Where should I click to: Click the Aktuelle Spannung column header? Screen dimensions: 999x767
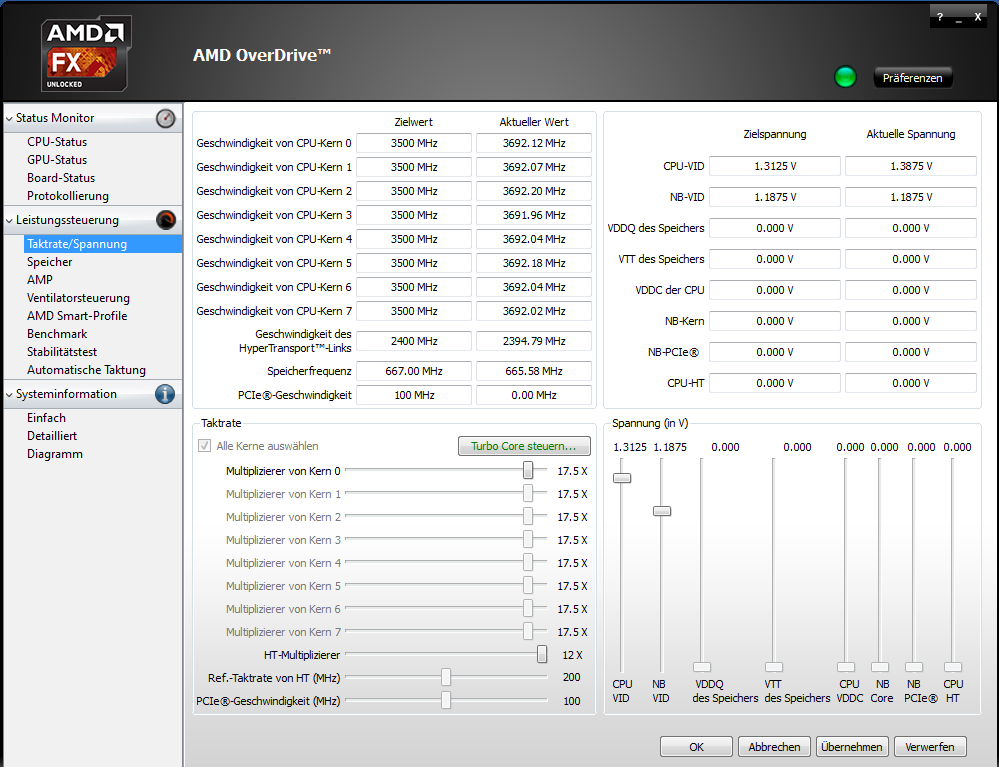pos(911,134)
